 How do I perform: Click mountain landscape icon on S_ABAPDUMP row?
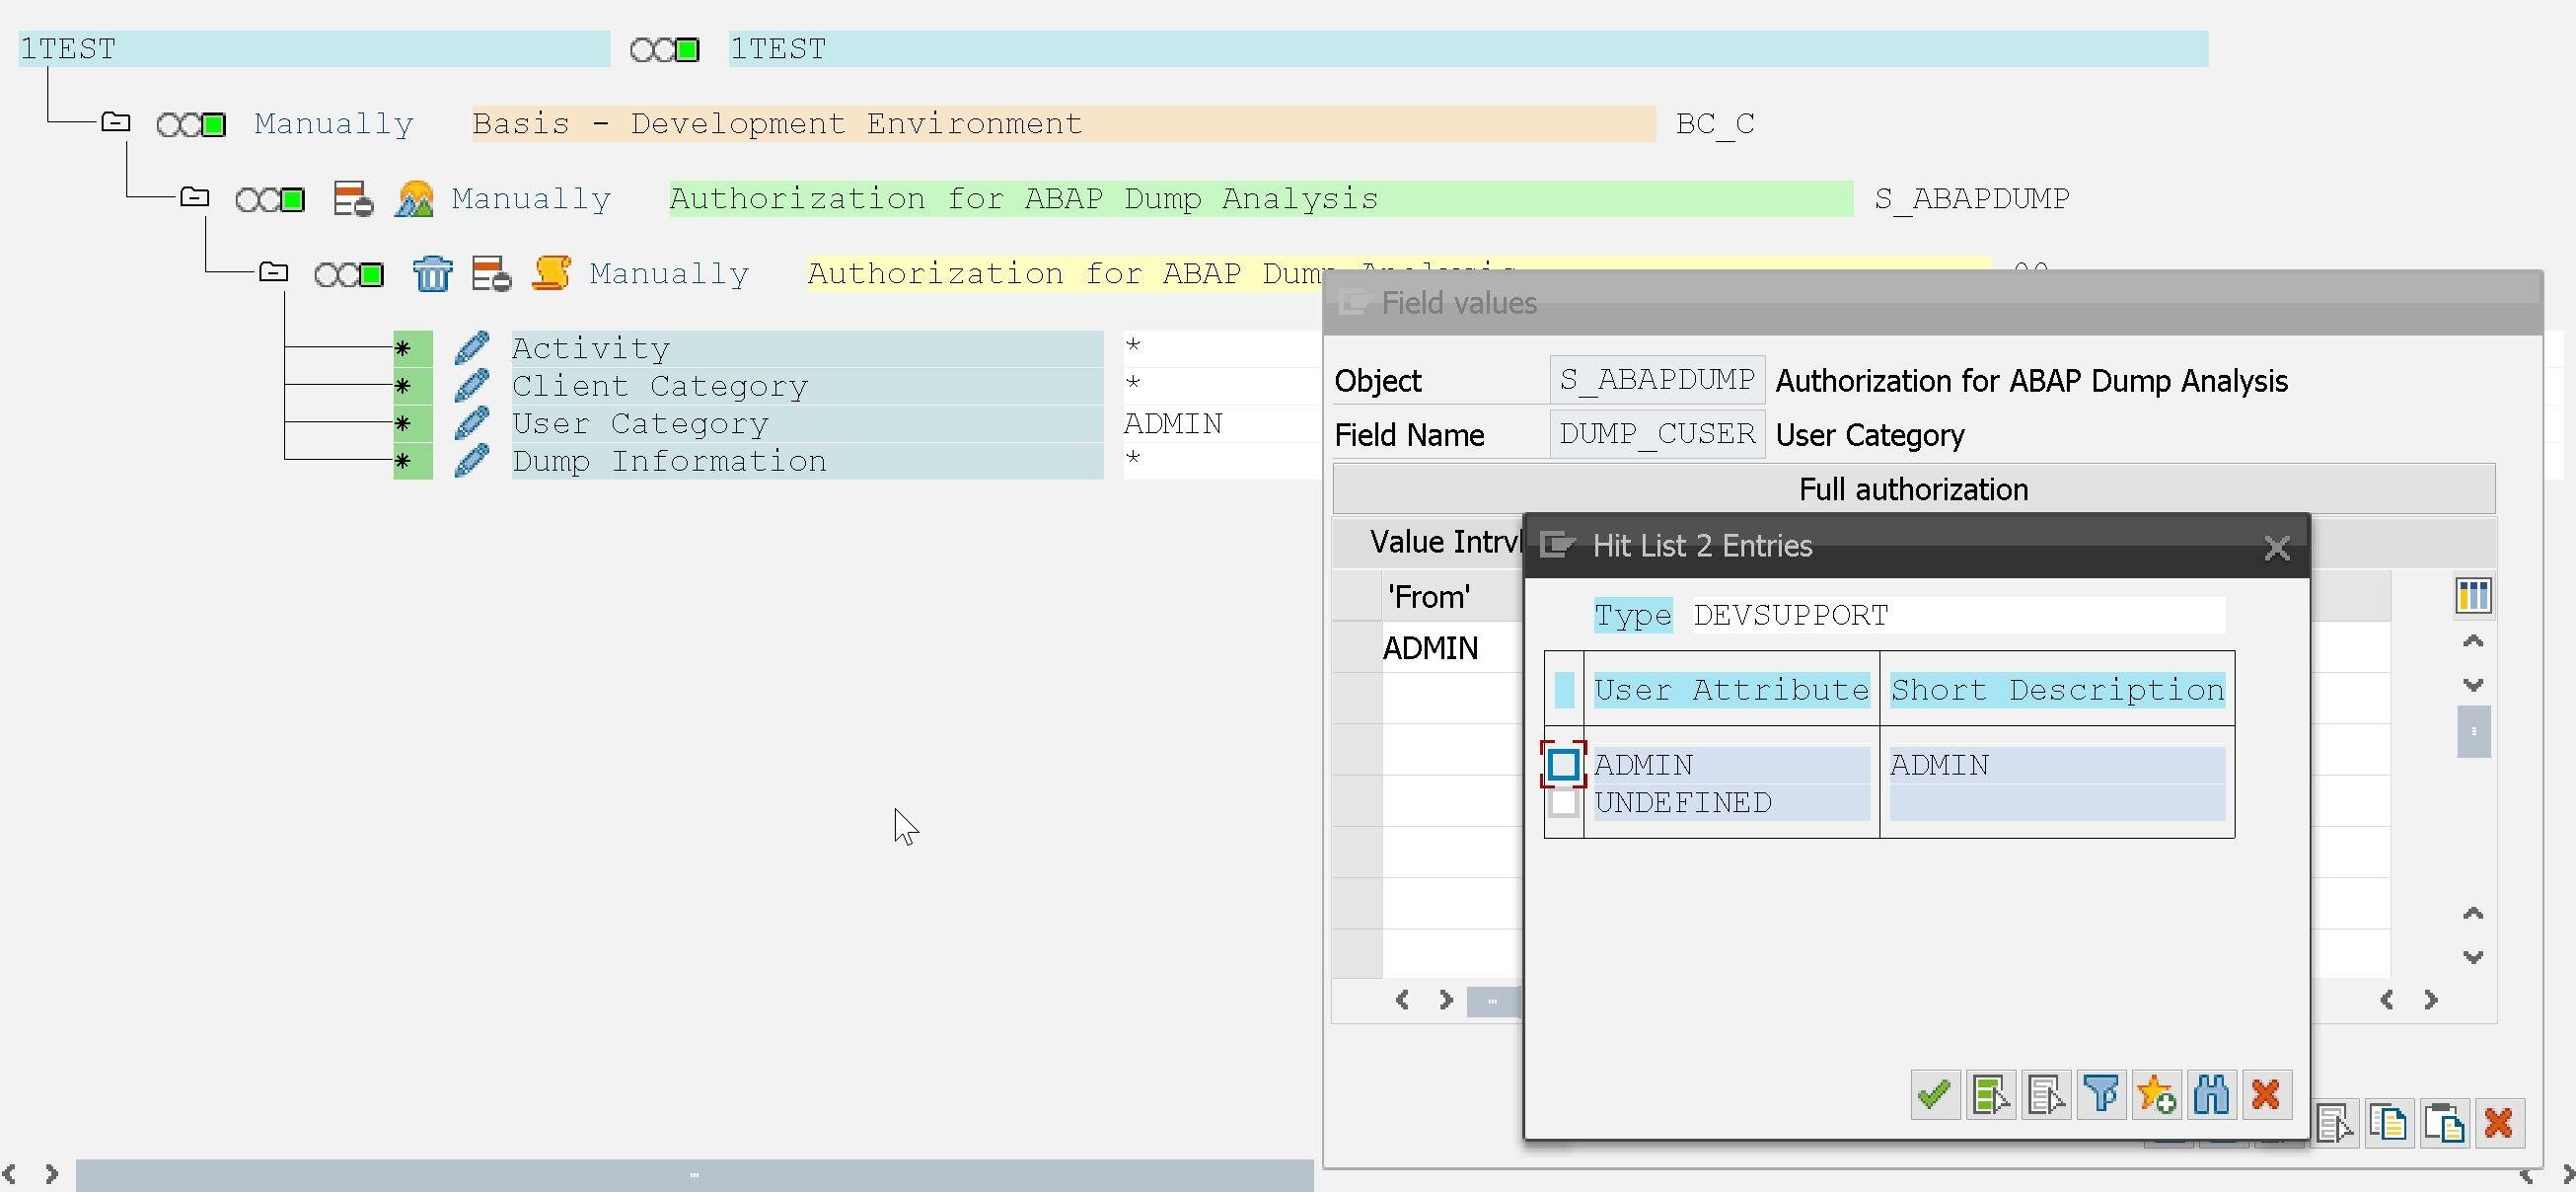[414, 199]
